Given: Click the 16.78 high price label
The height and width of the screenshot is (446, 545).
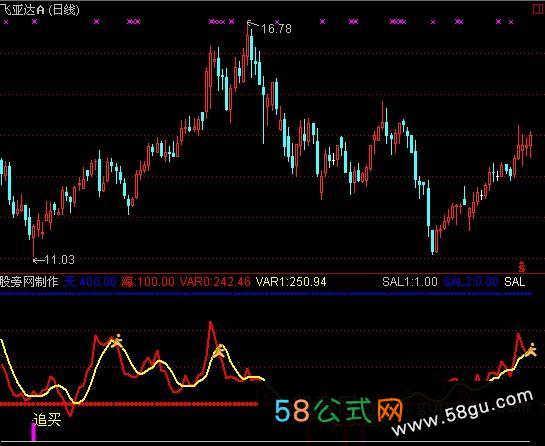Looking at the screenshot, I should tap(276, 29).
